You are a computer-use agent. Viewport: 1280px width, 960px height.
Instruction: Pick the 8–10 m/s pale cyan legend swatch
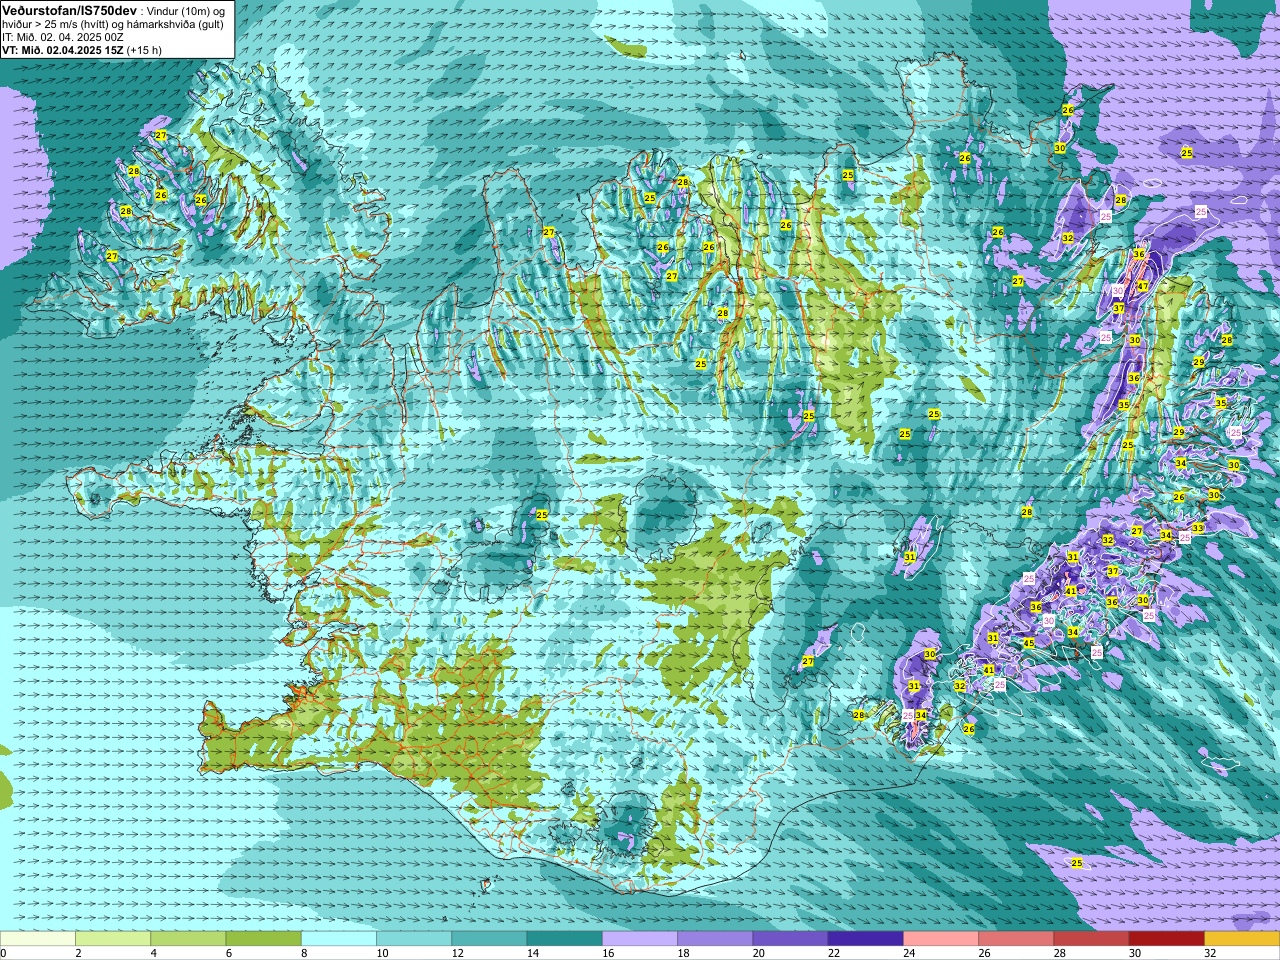pos(339,939)
